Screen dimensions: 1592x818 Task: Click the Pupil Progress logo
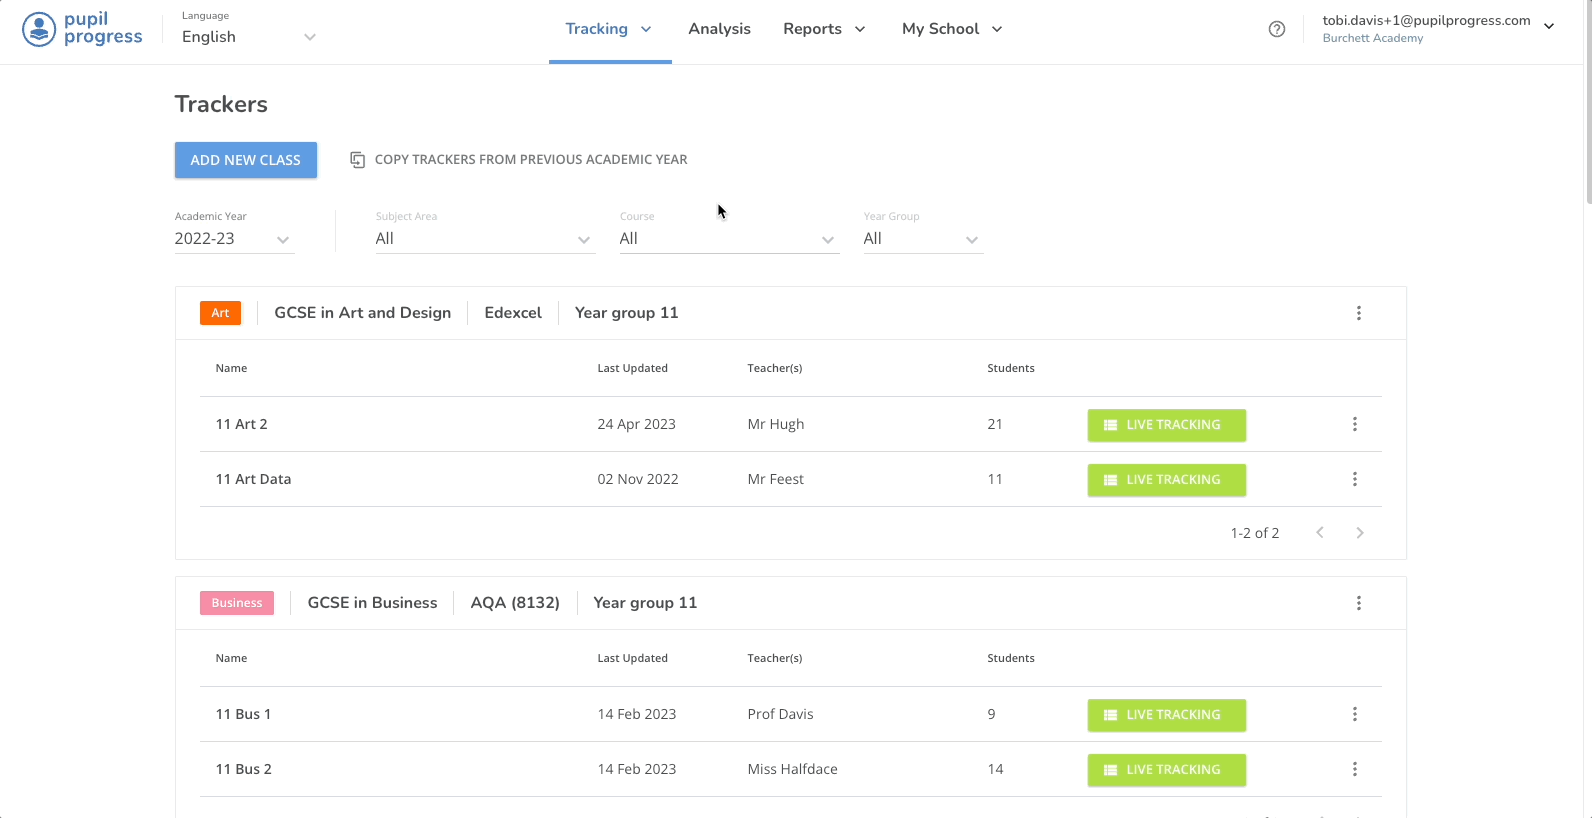tap(82, 29)
